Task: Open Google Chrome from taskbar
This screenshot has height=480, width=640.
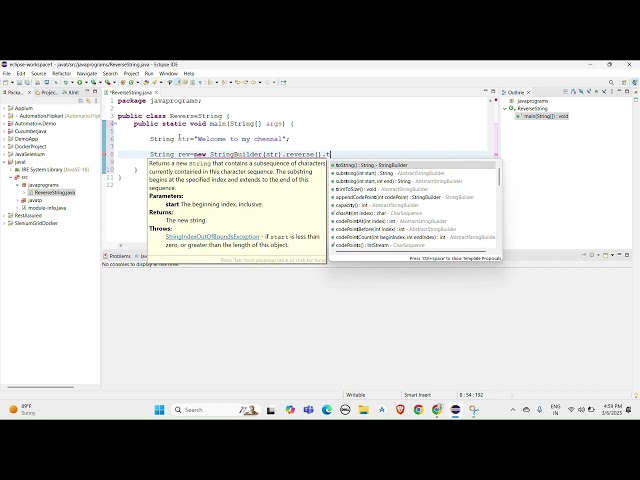Action: pos(418,409)
